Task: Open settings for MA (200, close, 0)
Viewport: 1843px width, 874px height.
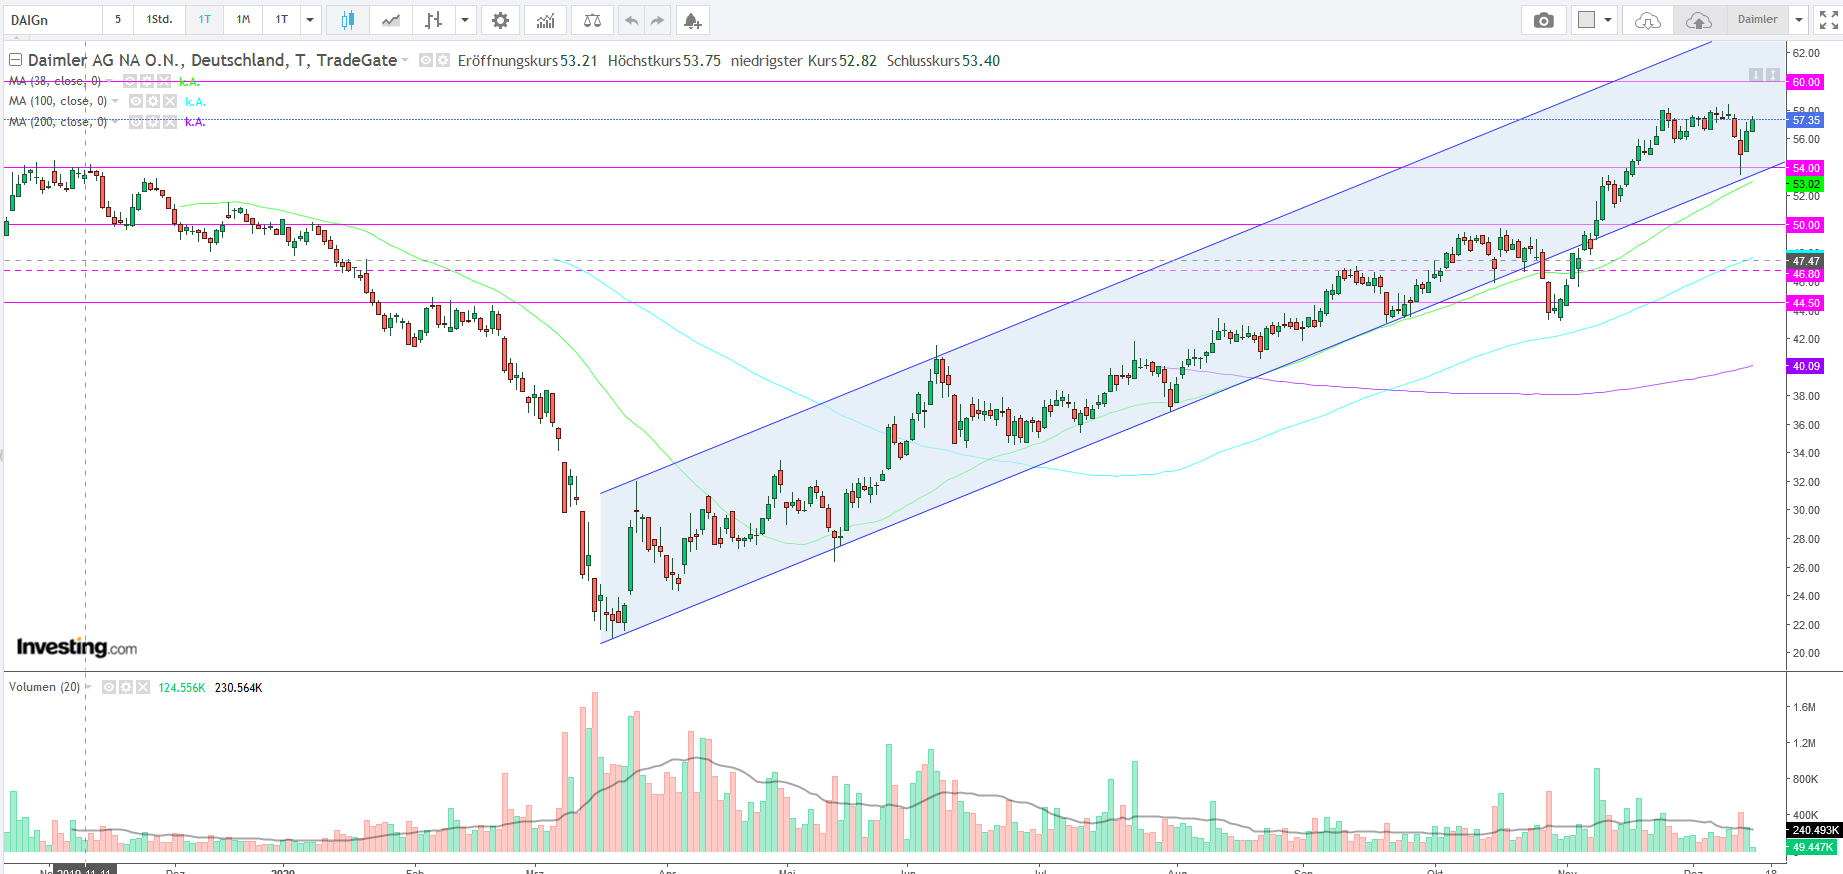Action: (153, 122)
